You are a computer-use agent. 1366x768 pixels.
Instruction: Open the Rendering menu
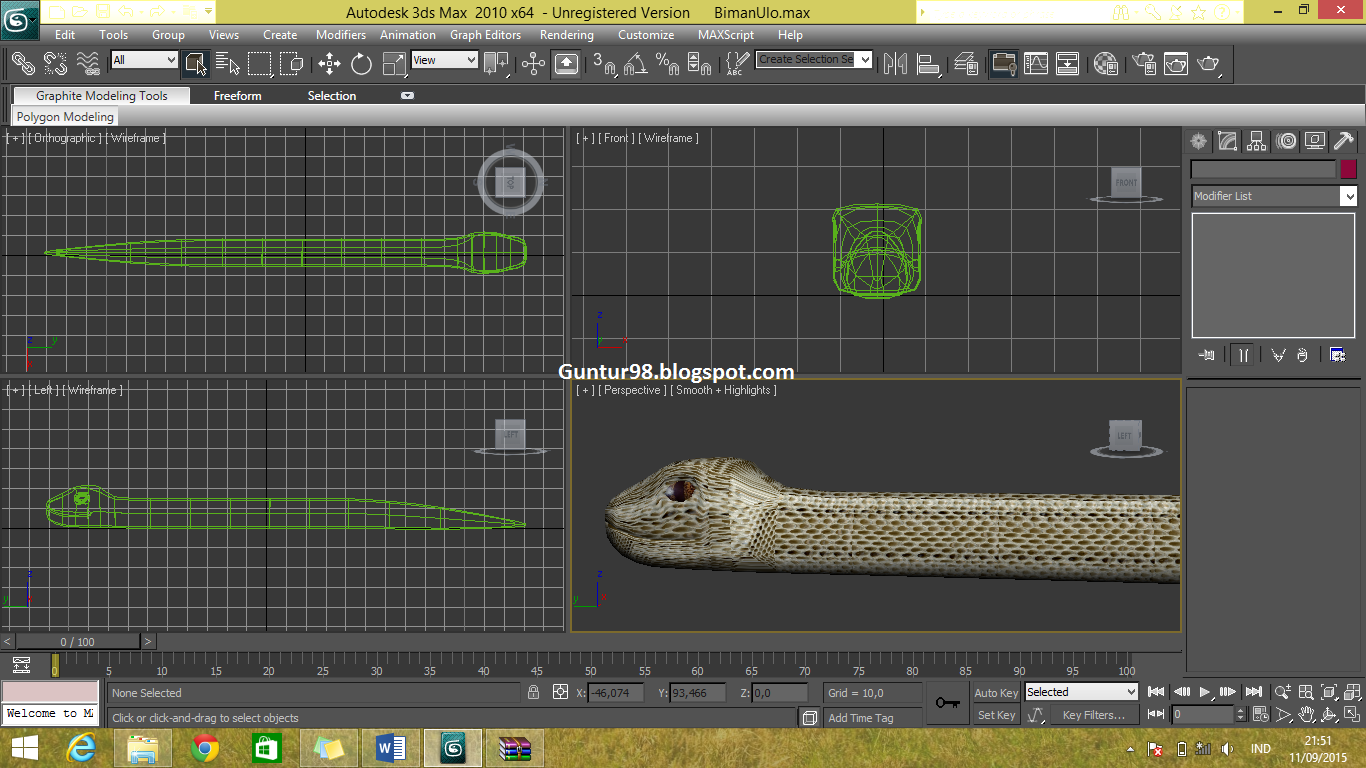coord(566,35)
